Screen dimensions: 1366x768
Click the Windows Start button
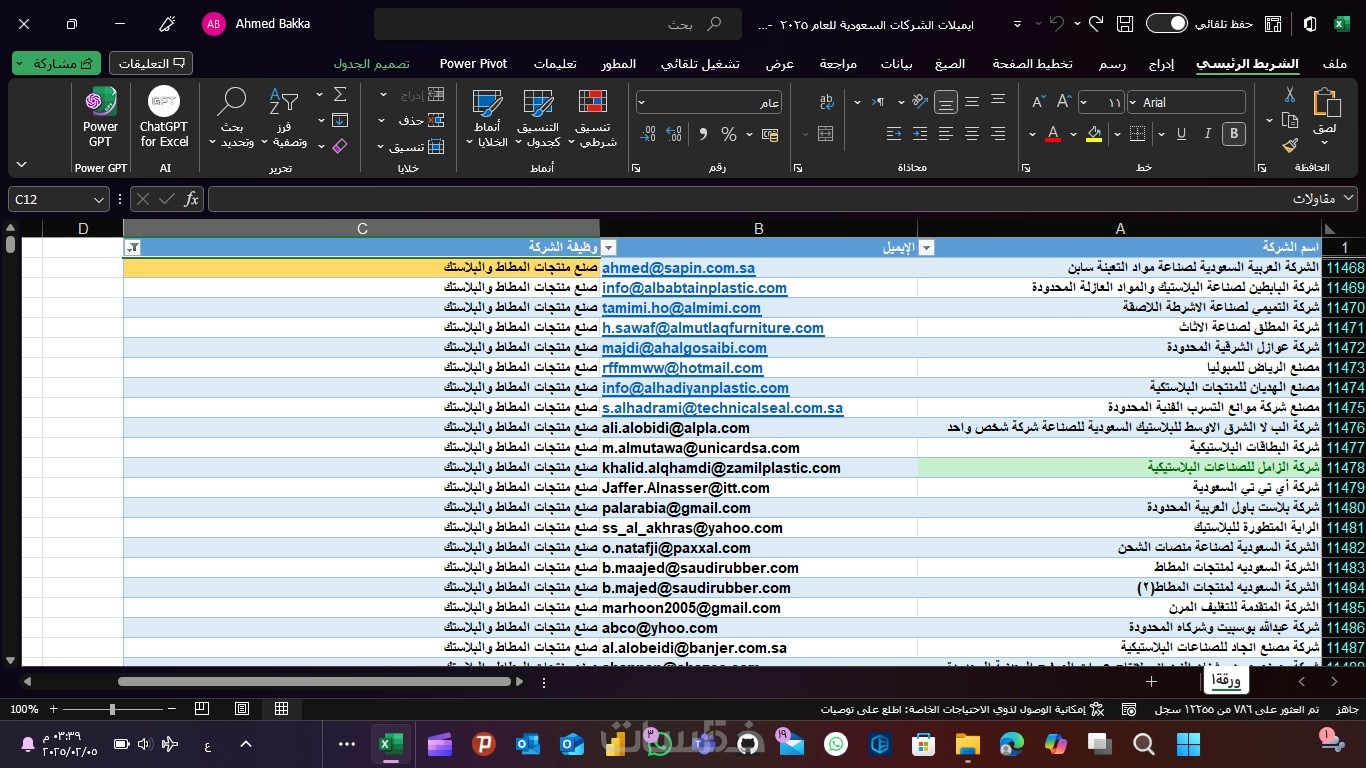1188,744
